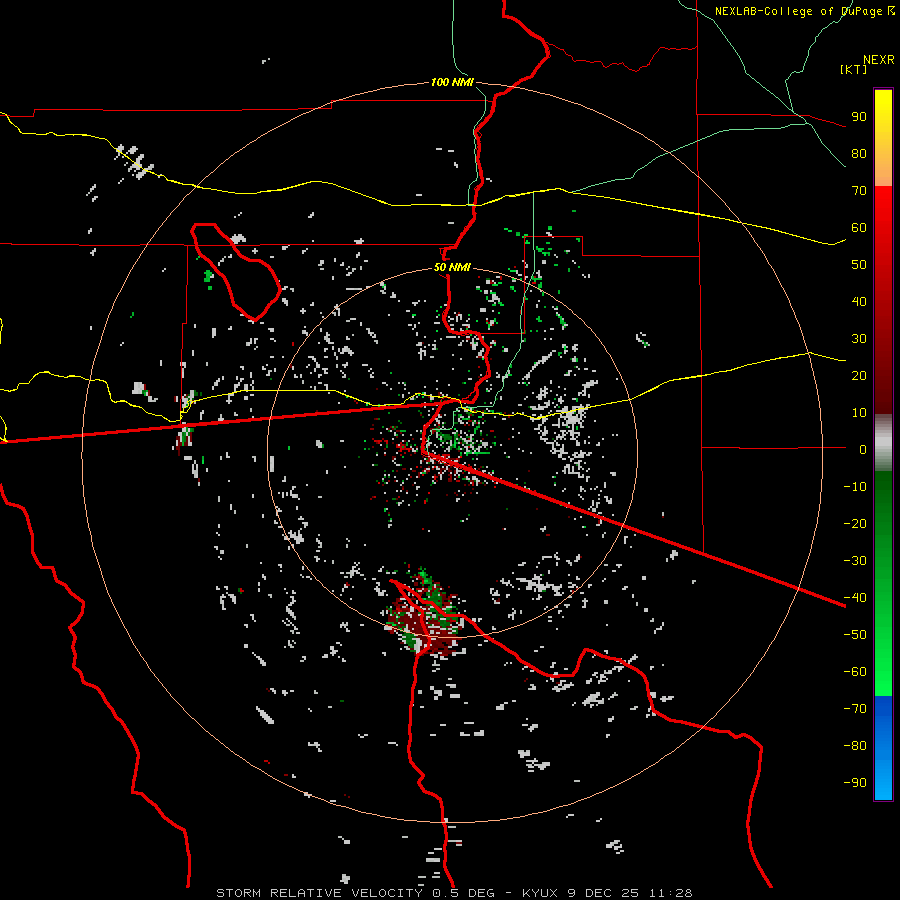The image size is (900, 900).
Task: Click the -10 value on the velocity scale
Action: click(855, 487)
